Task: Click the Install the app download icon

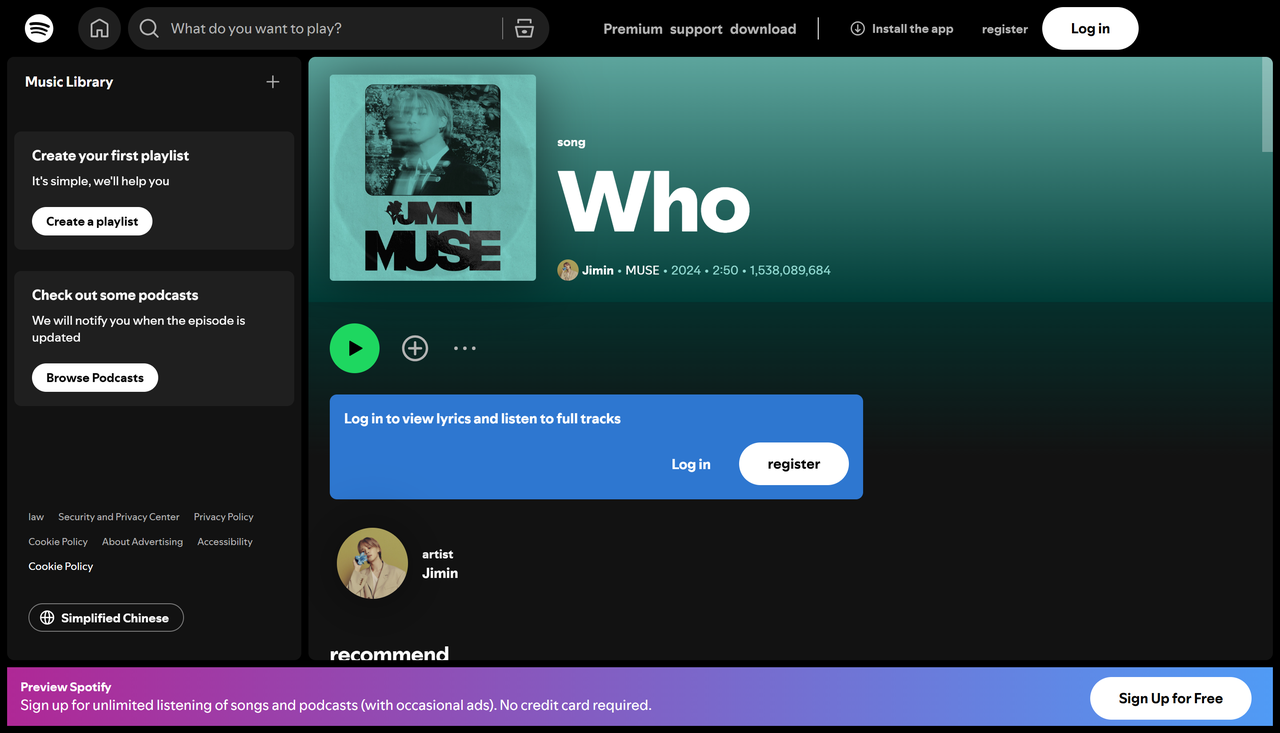Action: 857,28
